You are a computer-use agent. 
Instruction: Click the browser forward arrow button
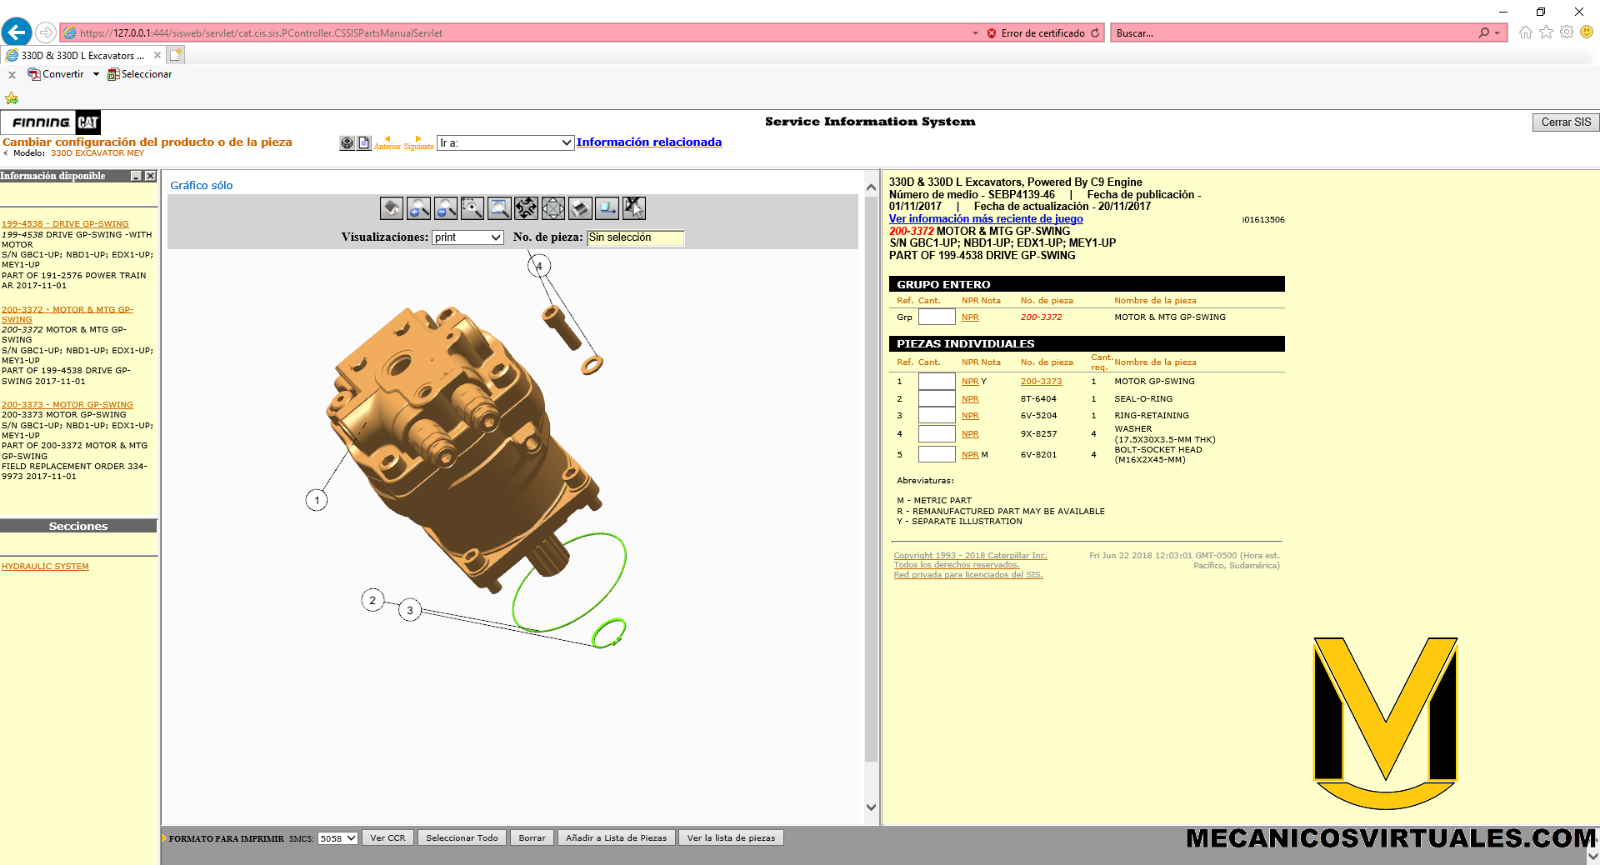pos(46,33)
